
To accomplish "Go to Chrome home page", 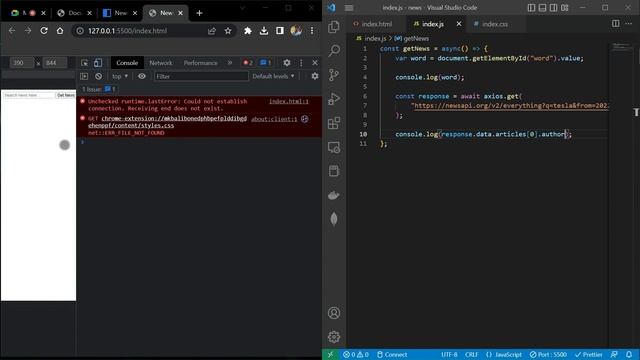I will click(60, 31).
